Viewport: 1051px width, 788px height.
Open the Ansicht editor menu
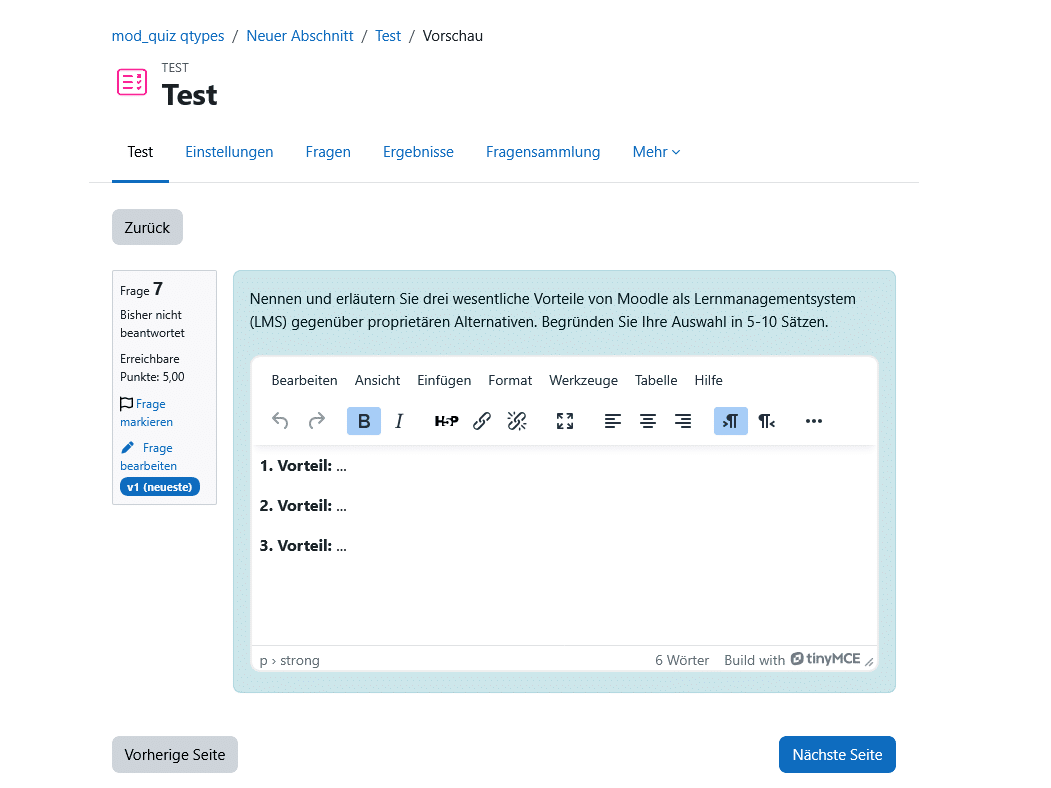[x=377, y=381]
